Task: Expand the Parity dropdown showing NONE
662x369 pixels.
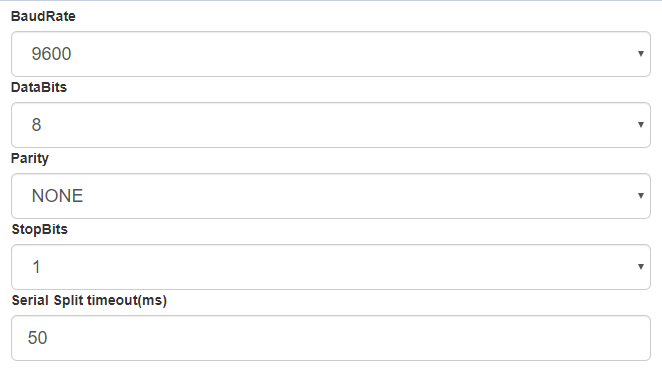Action: pyautogui.click(x=331, y=196)
